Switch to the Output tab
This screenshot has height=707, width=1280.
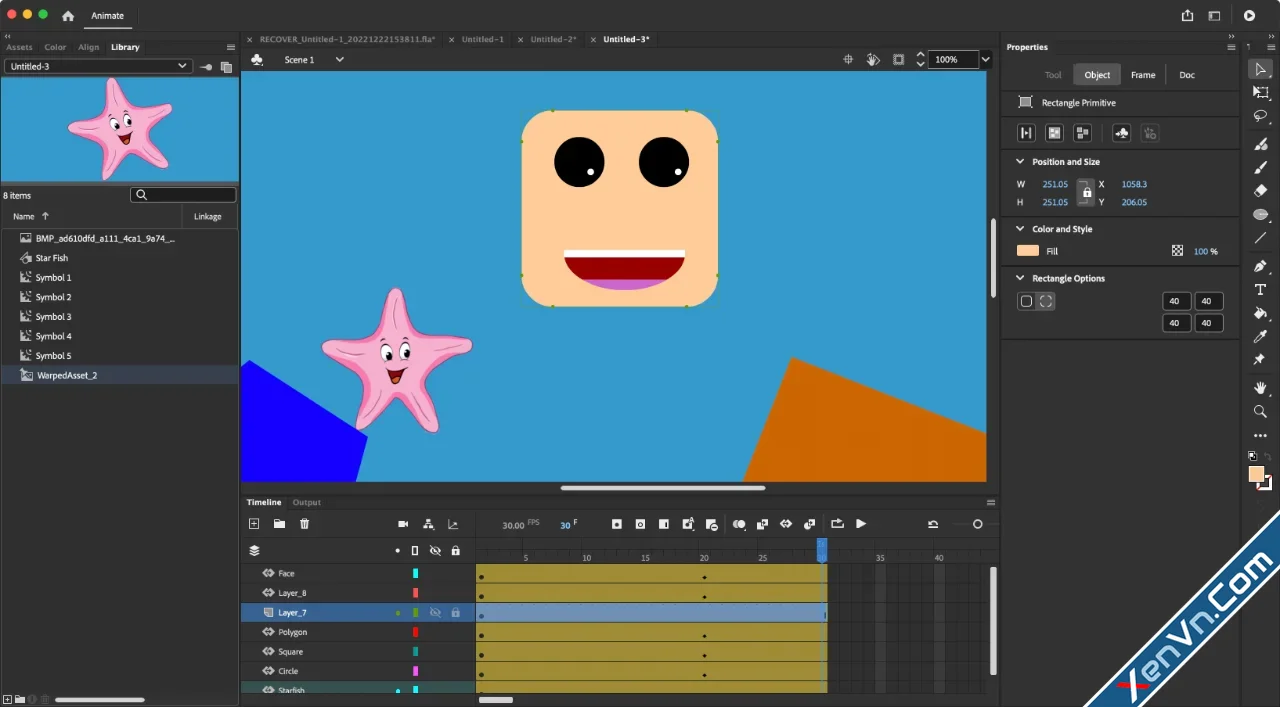tap(306, 502)
